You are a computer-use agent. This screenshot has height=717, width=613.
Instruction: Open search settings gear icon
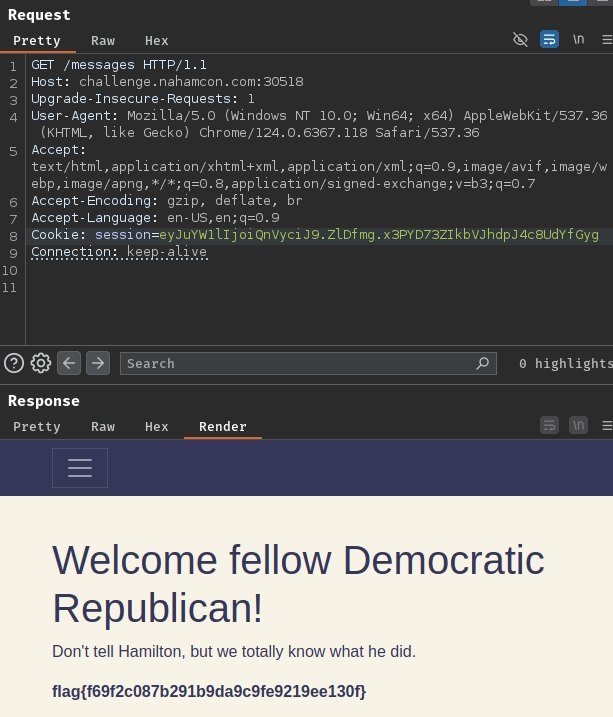point(41,363)
